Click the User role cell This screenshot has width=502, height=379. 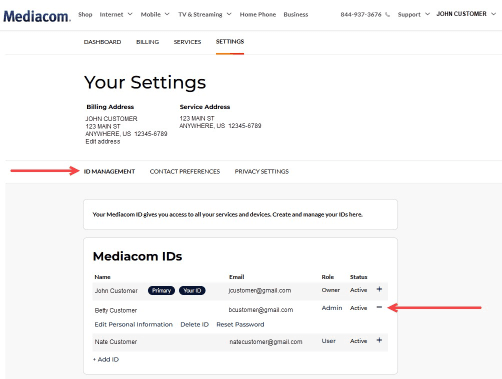(x=328, y=341)
